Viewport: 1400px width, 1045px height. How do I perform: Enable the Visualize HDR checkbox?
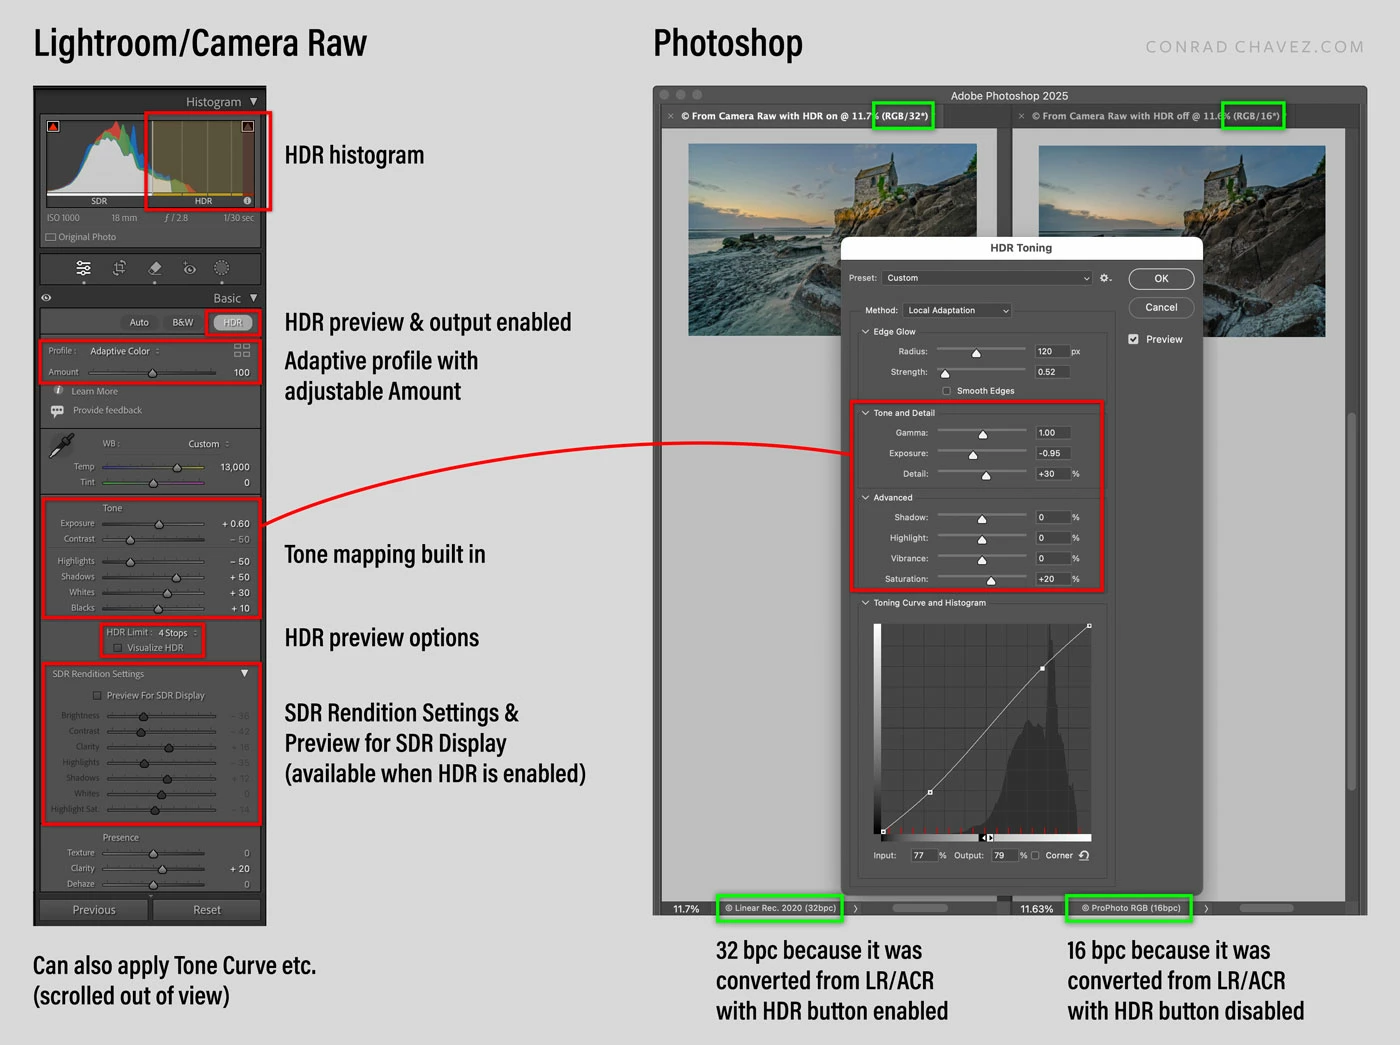click(x=118, y=648)
